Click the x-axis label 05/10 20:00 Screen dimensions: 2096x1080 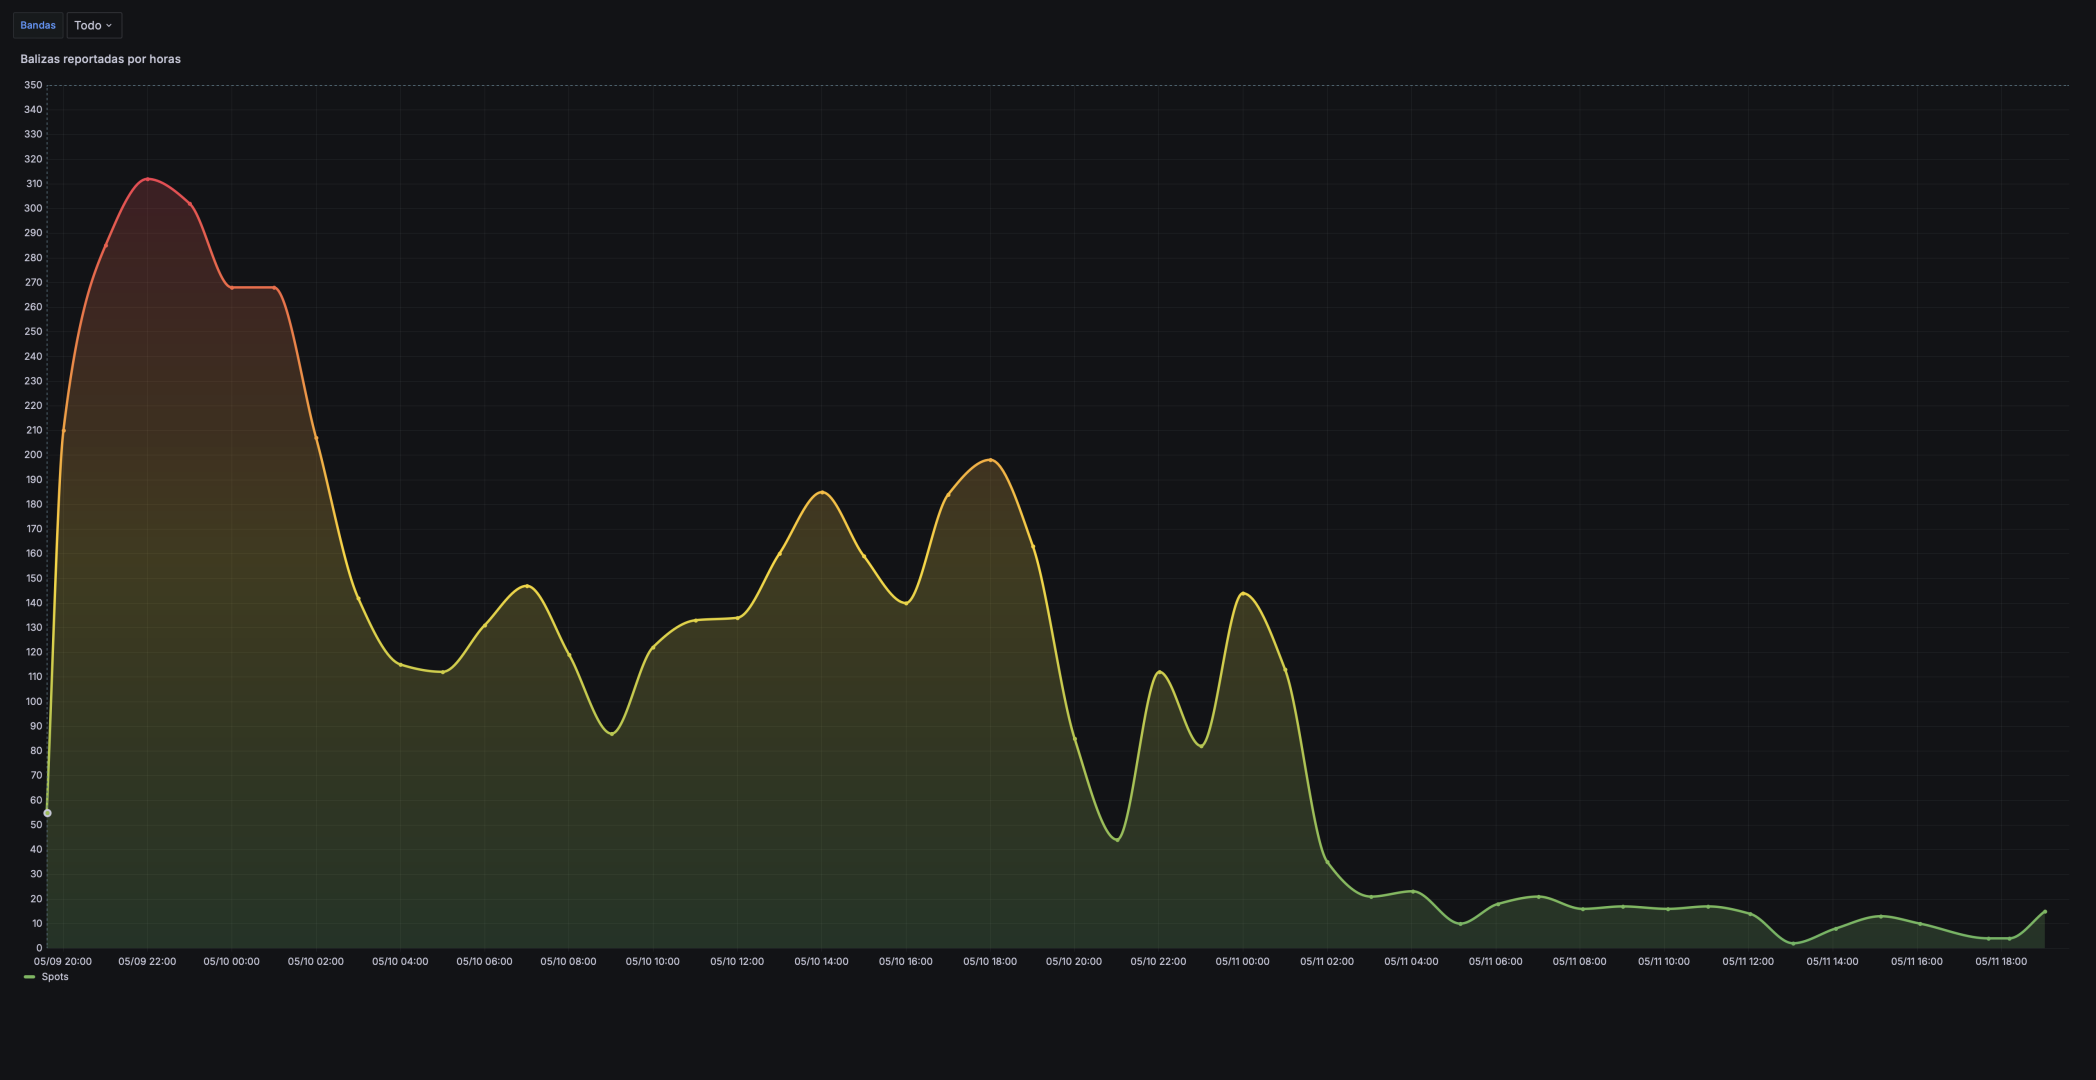[x=1074, y=961]
